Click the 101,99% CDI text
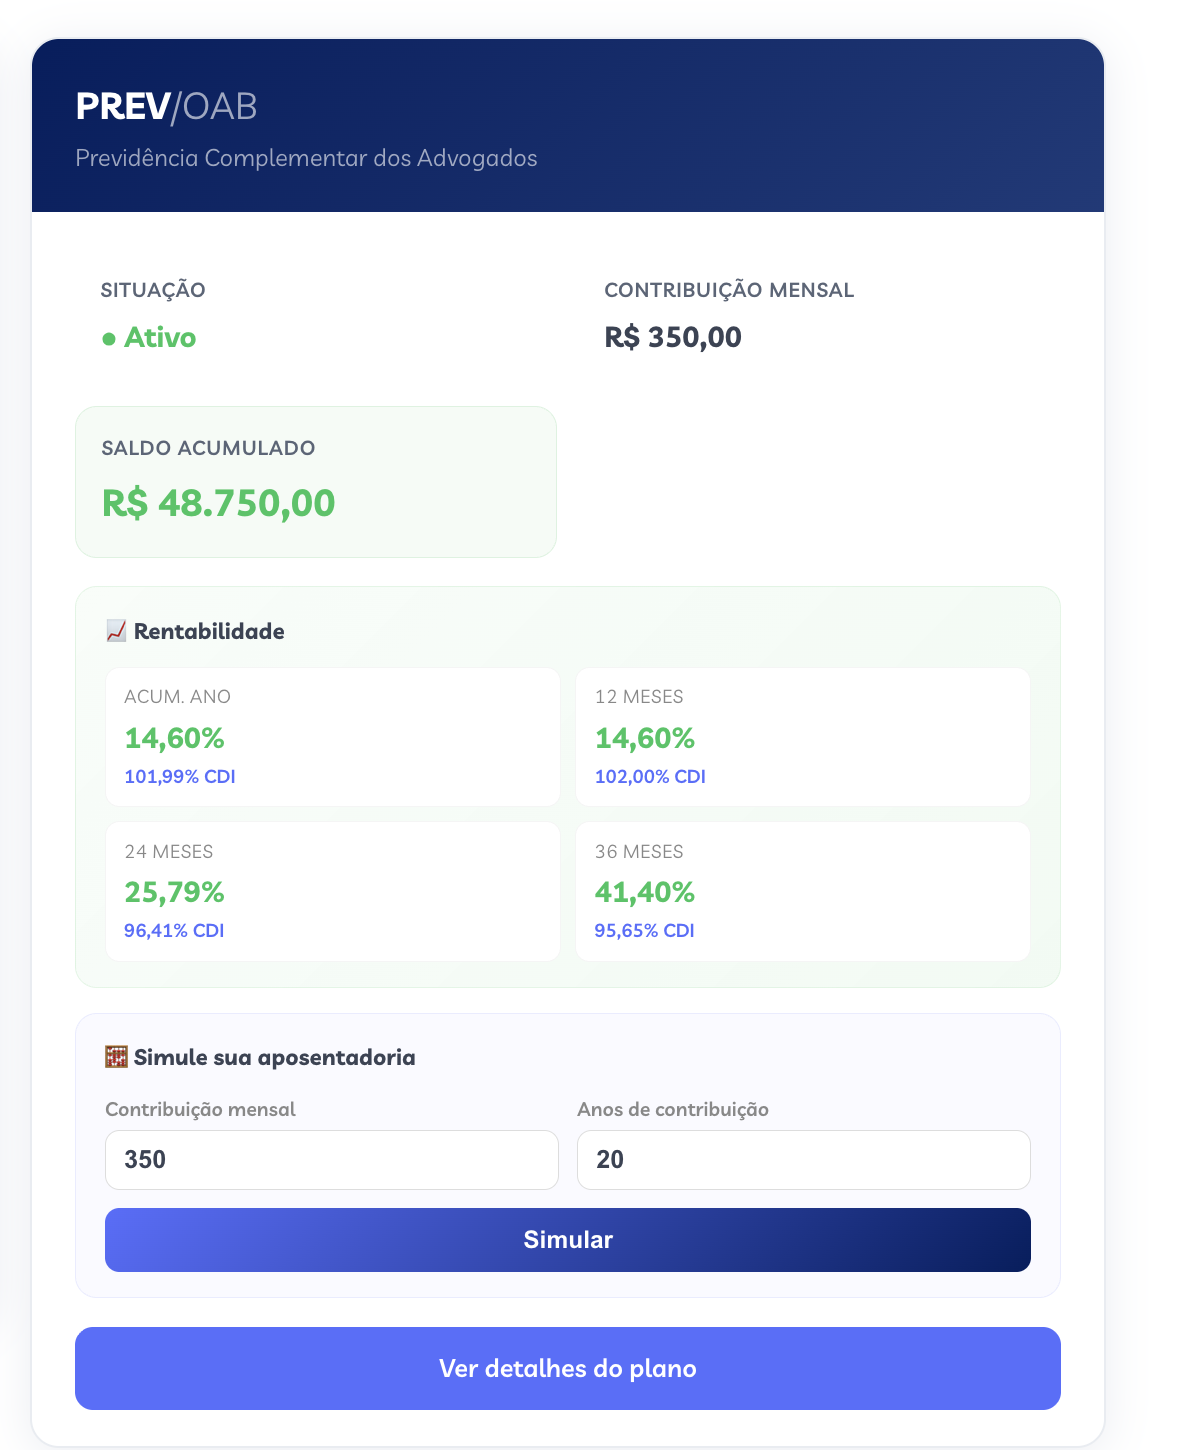This screenshot has height=1450, width=1178. click(180, 777)
